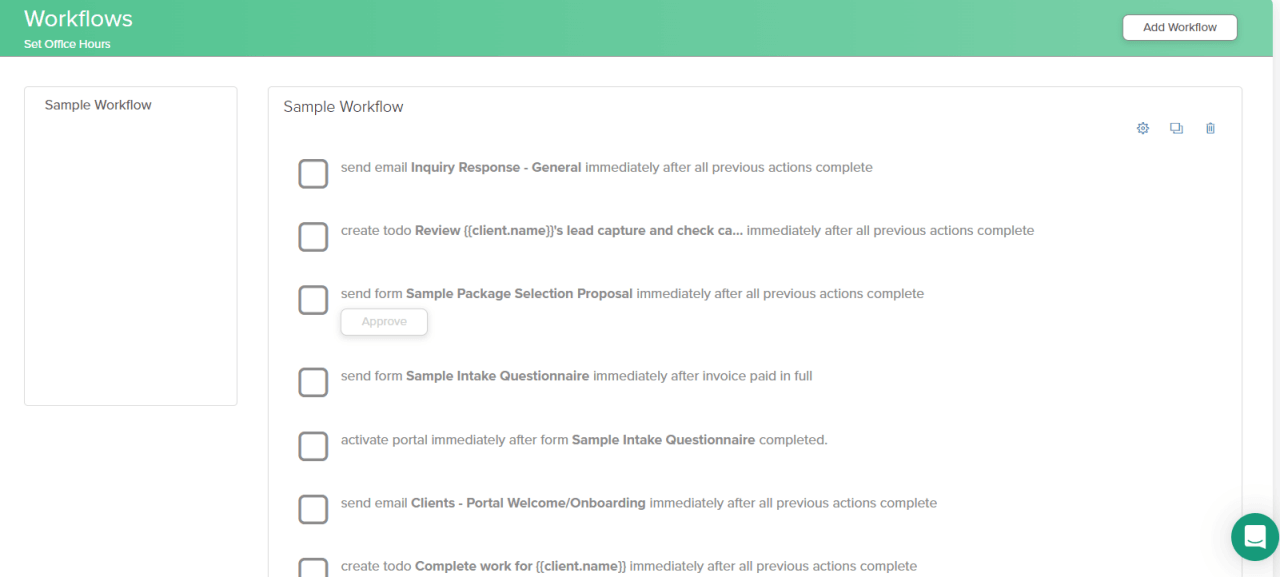Open the Clients - Portal Welcome/Onboarding email action
The width and height of the screenshot is (1280, 577).
(527, 503)
